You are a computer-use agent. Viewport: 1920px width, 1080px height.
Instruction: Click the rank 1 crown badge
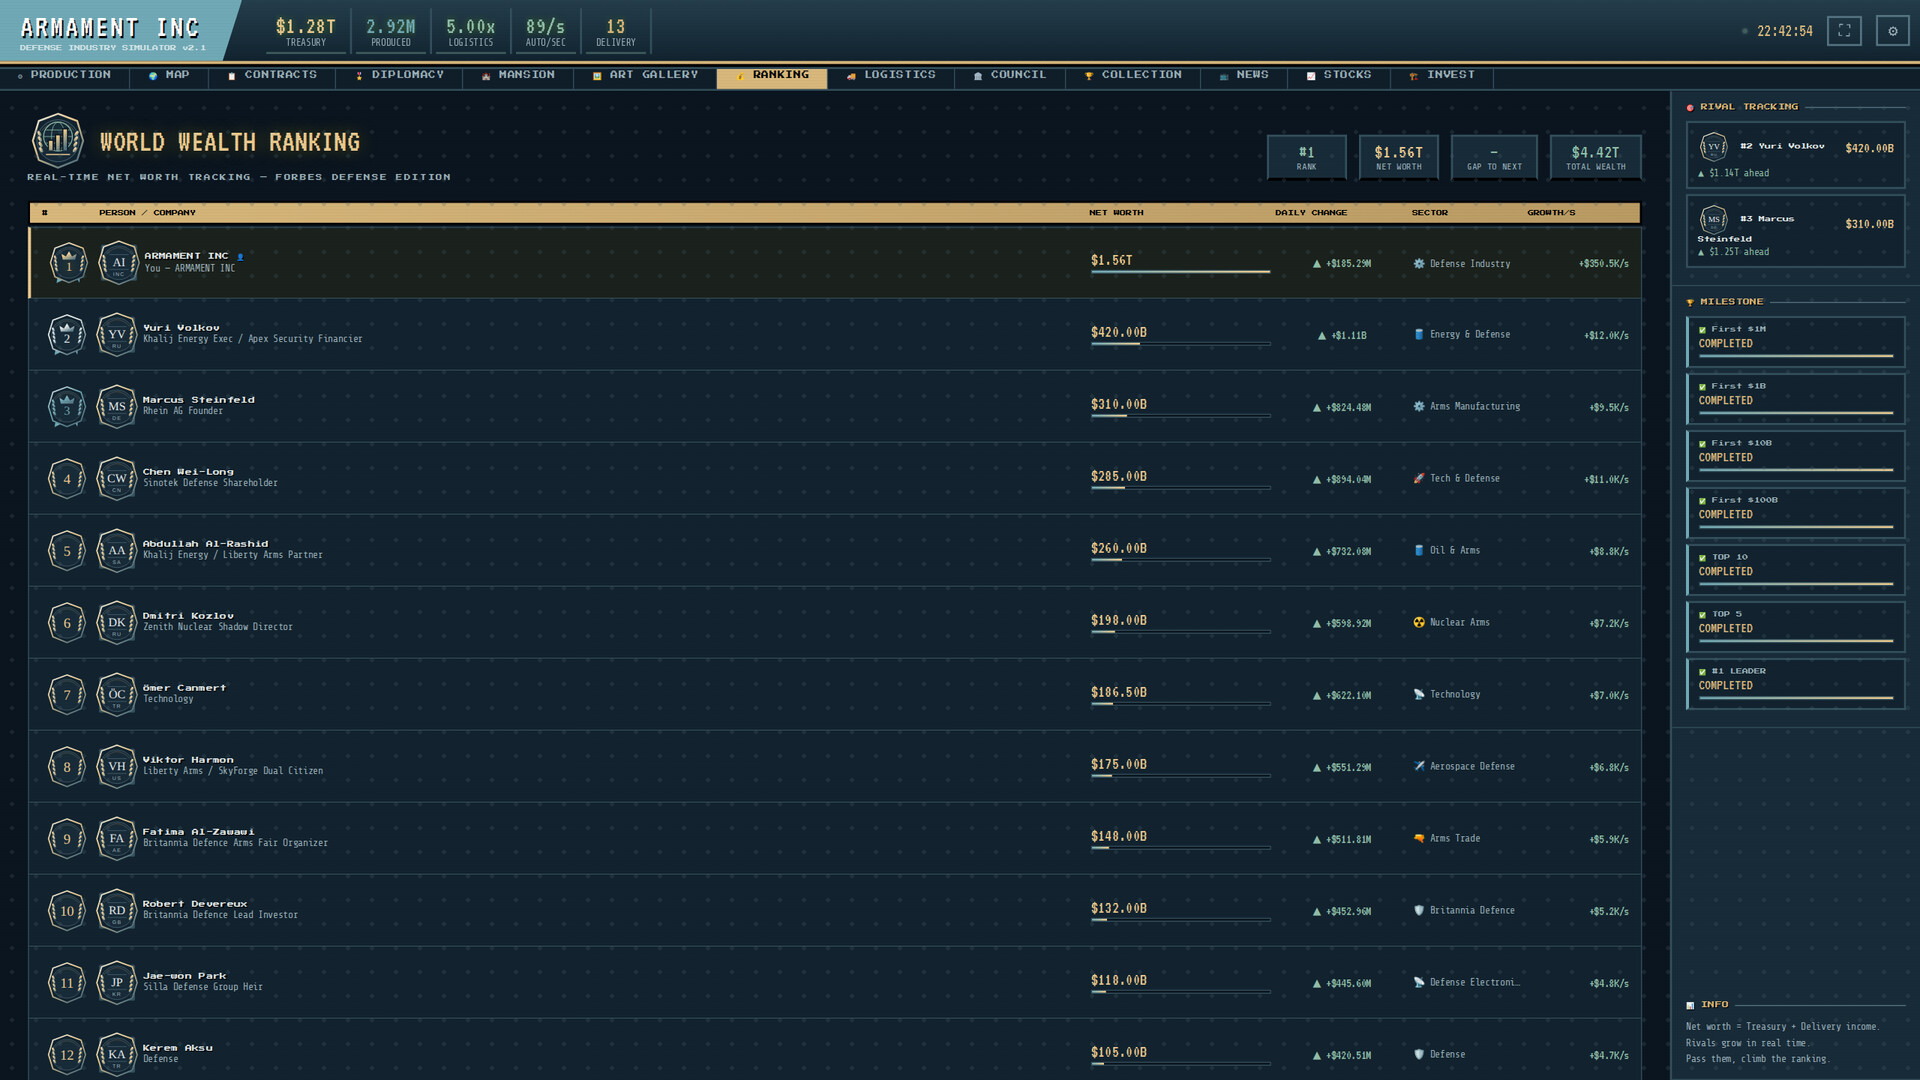68,263
